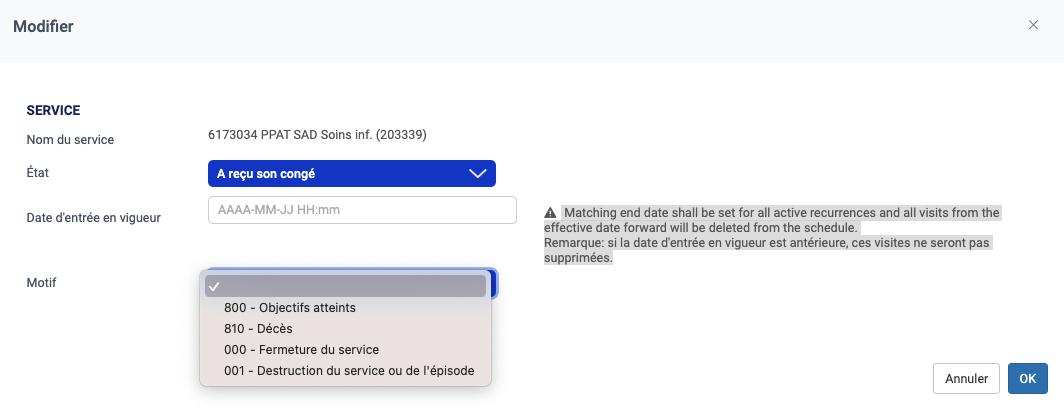Close the Modifier dialog with the X icon
The image size is (1064, 412).
pyautogui.click(x=1033, y=25)
